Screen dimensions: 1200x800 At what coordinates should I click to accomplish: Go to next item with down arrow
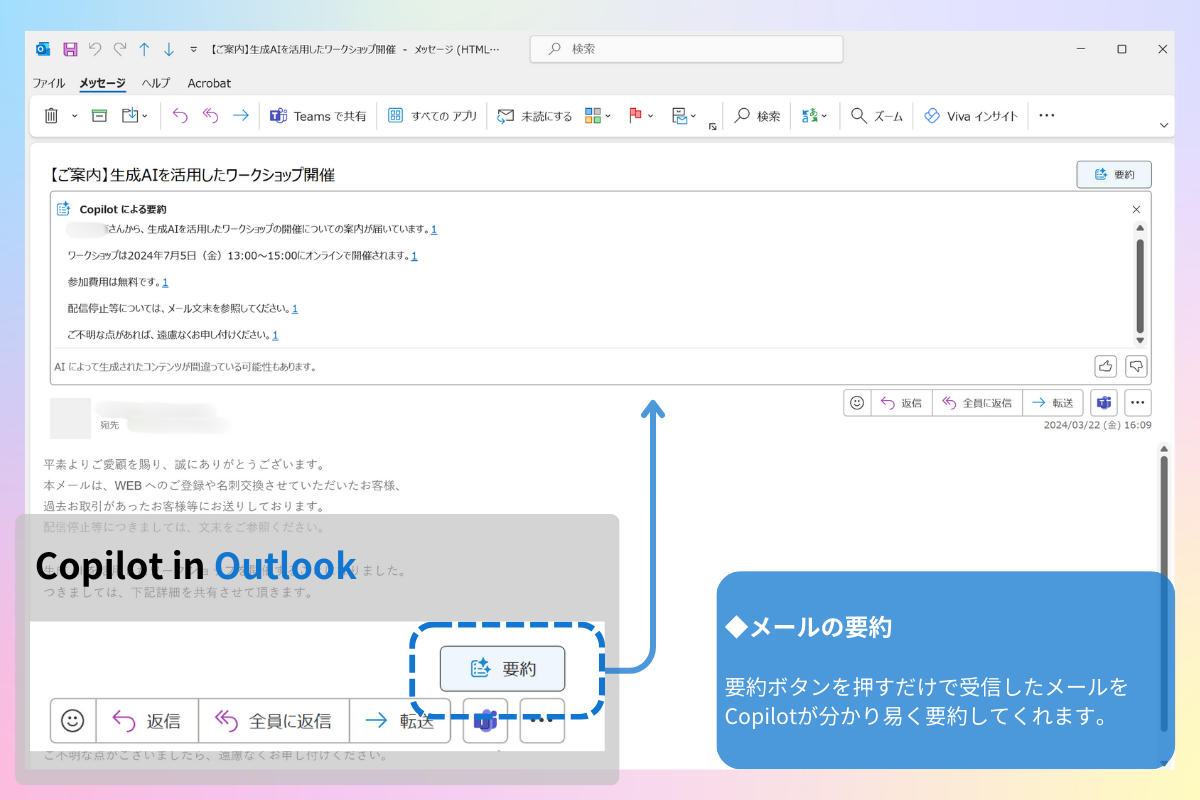[x=169, y=49]
